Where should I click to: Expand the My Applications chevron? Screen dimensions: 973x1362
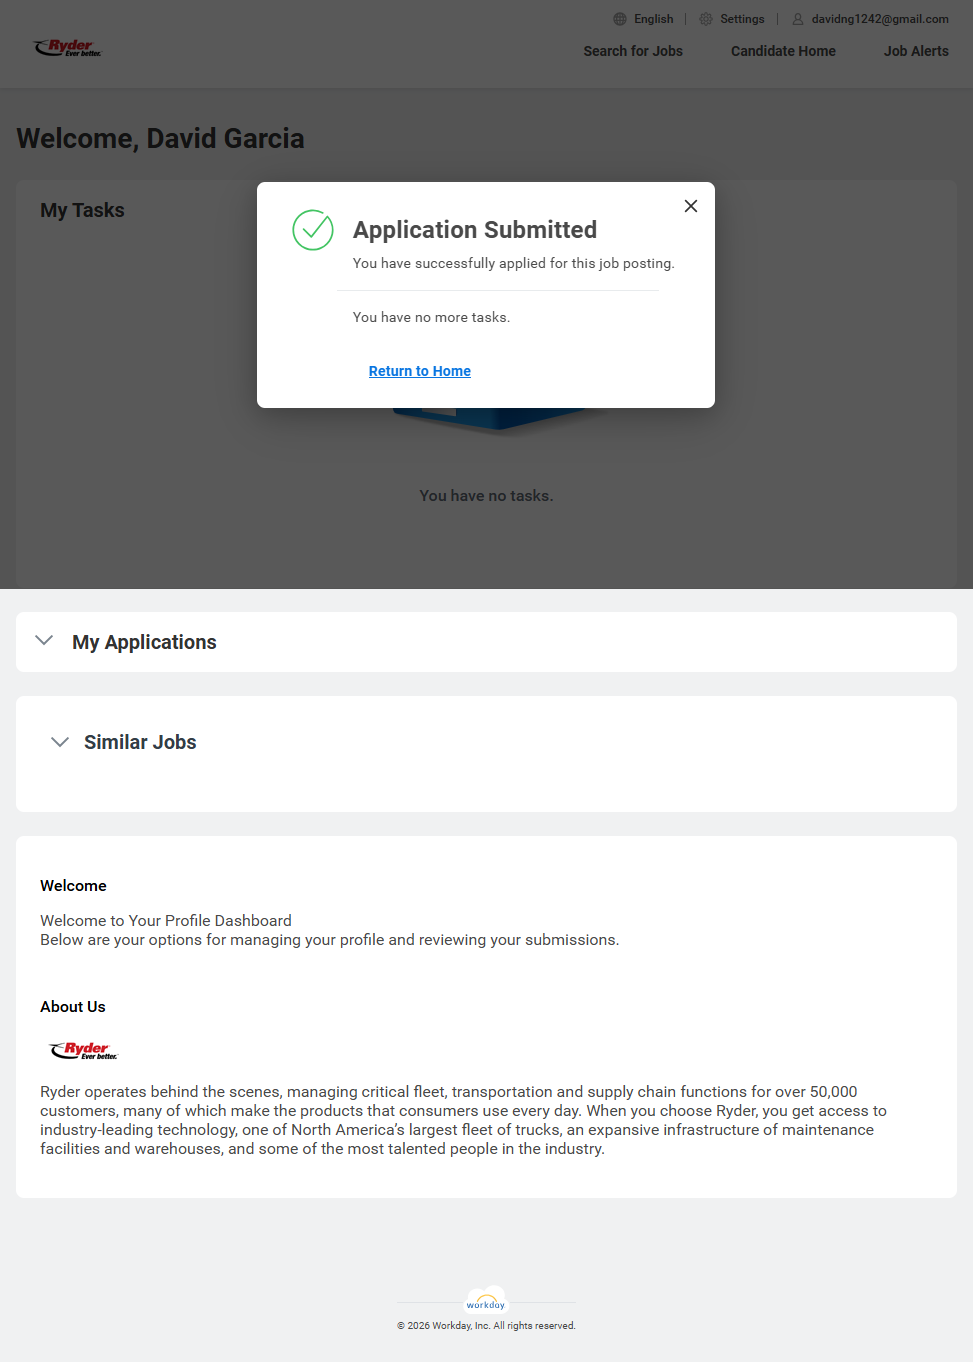pos(44,641)
